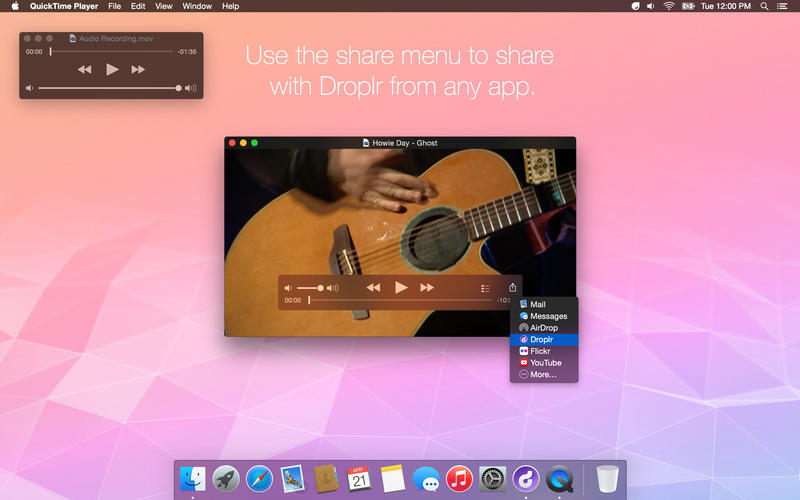Mute video using the low-volume speaker icon

pyautogui.click(x=288, y=288)
